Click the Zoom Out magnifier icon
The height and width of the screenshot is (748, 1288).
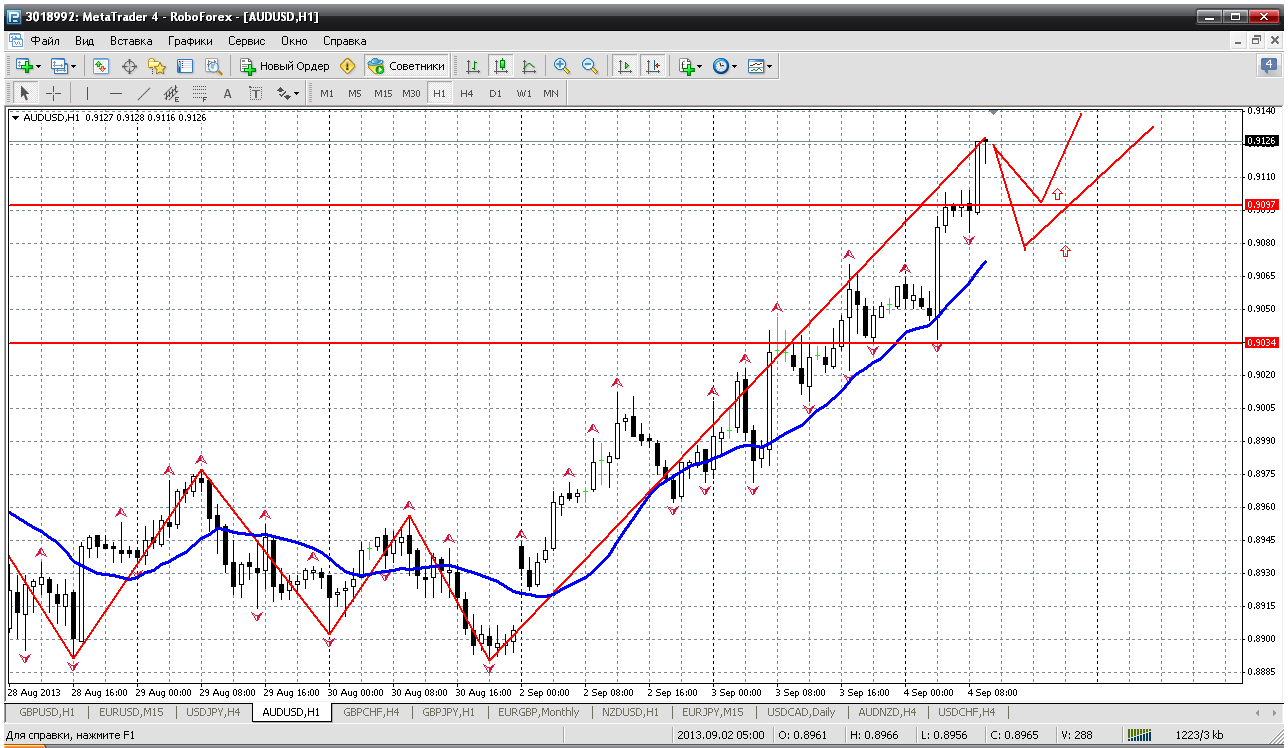click(590, 66)
